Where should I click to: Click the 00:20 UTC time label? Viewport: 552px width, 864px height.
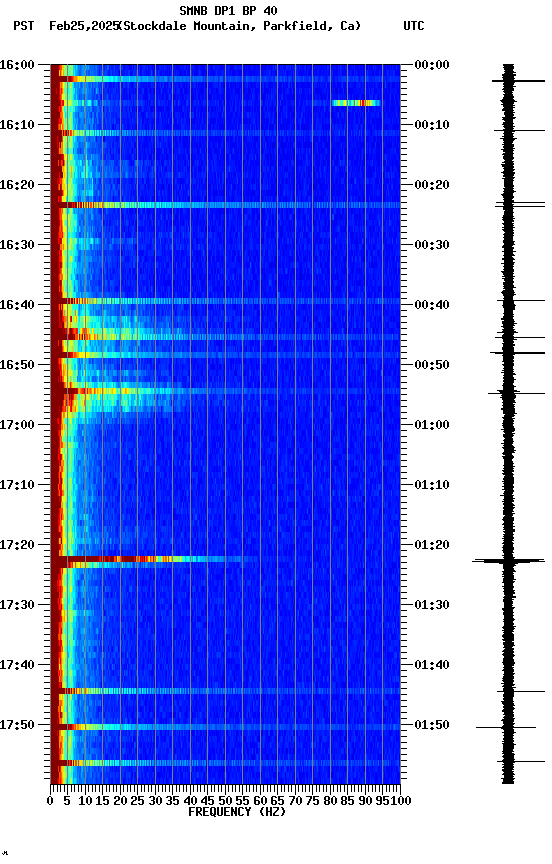tap(432, 185)
